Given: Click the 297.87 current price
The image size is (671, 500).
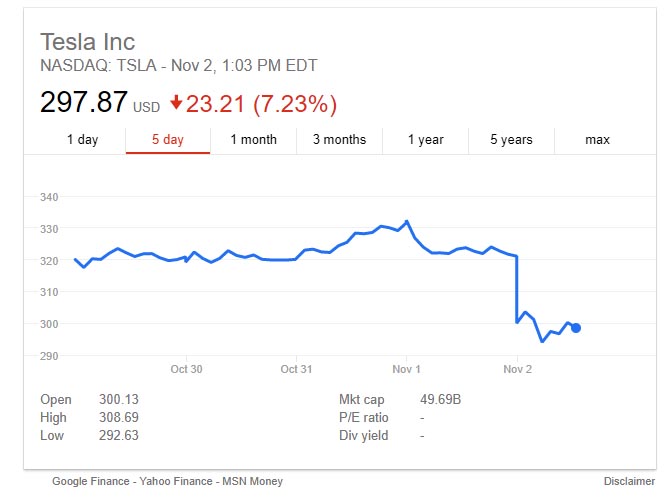Looking at the screenshot, I should (84, 102).
